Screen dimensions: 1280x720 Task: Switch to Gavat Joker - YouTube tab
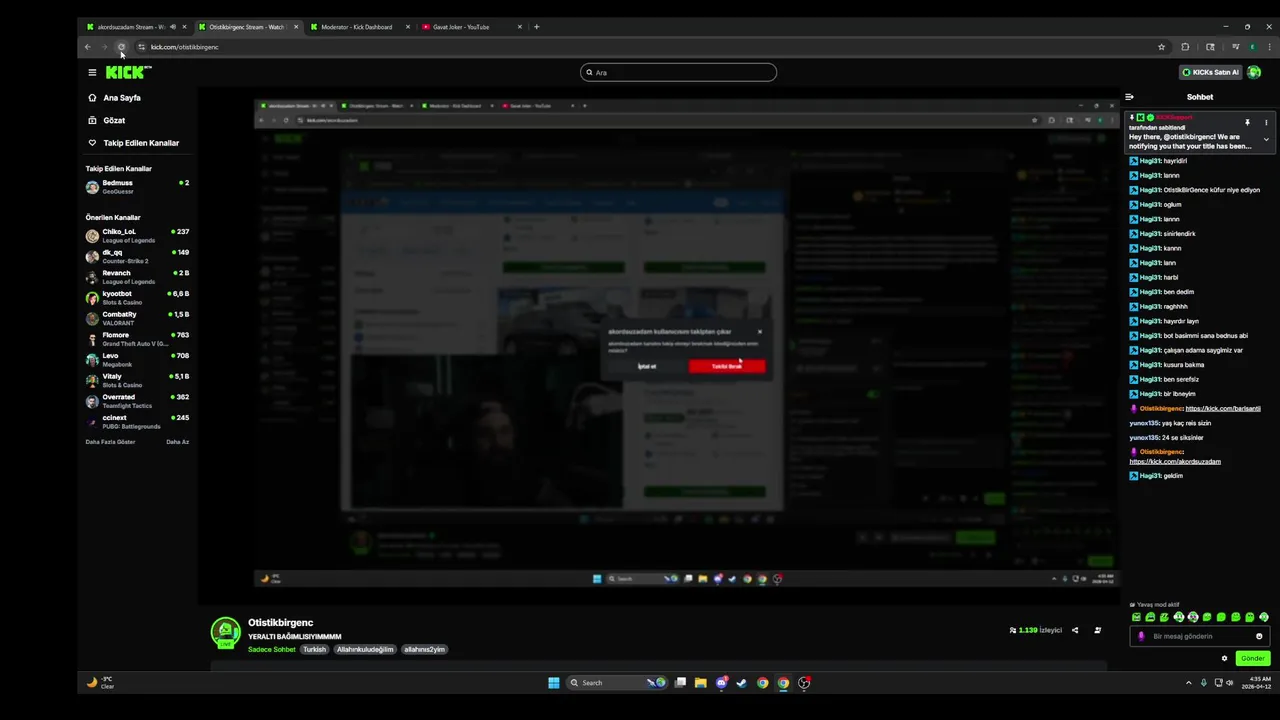point(461,27)
